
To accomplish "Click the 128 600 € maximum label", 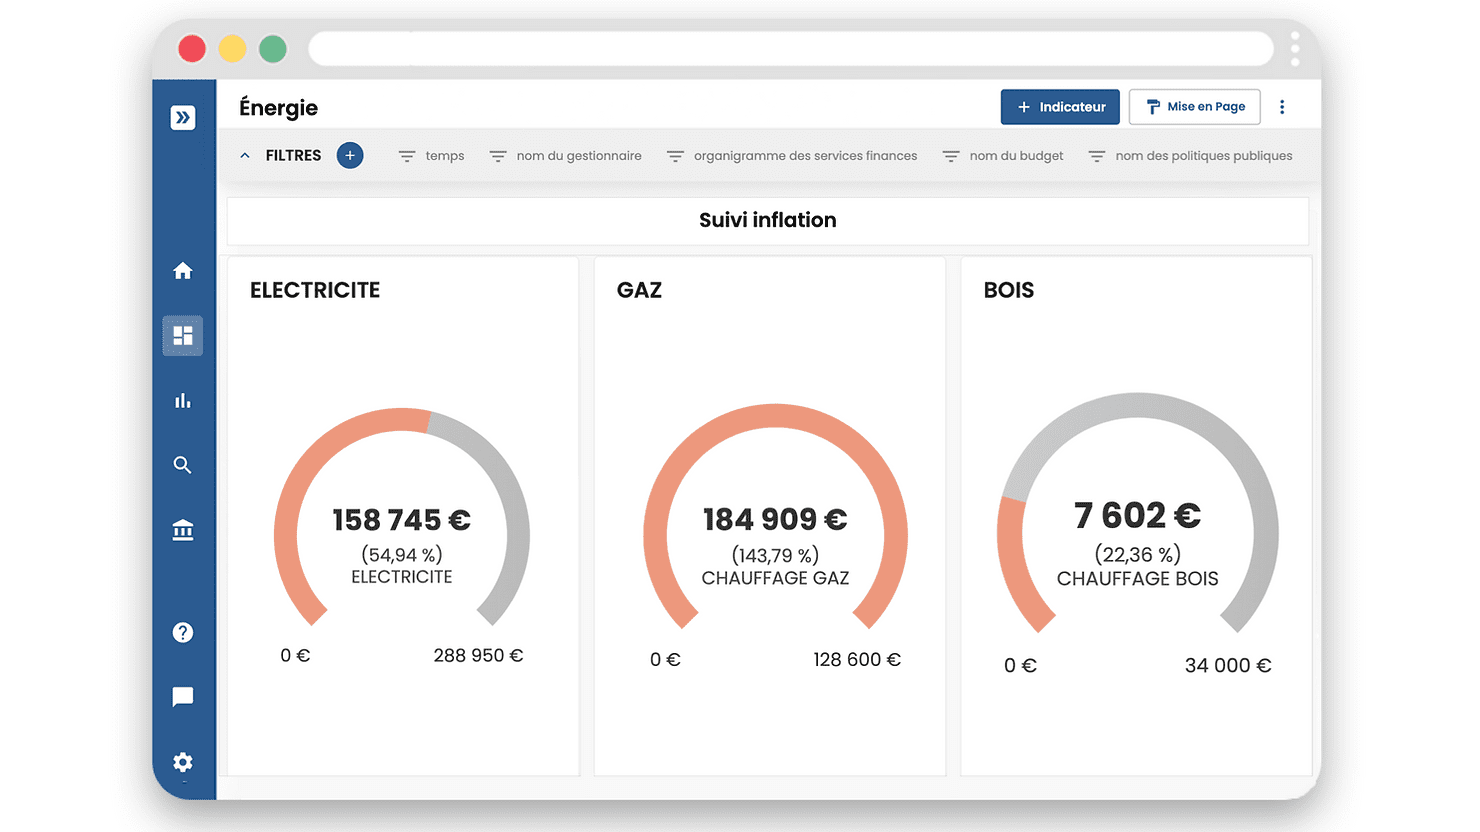I will (x=857, y=660).
